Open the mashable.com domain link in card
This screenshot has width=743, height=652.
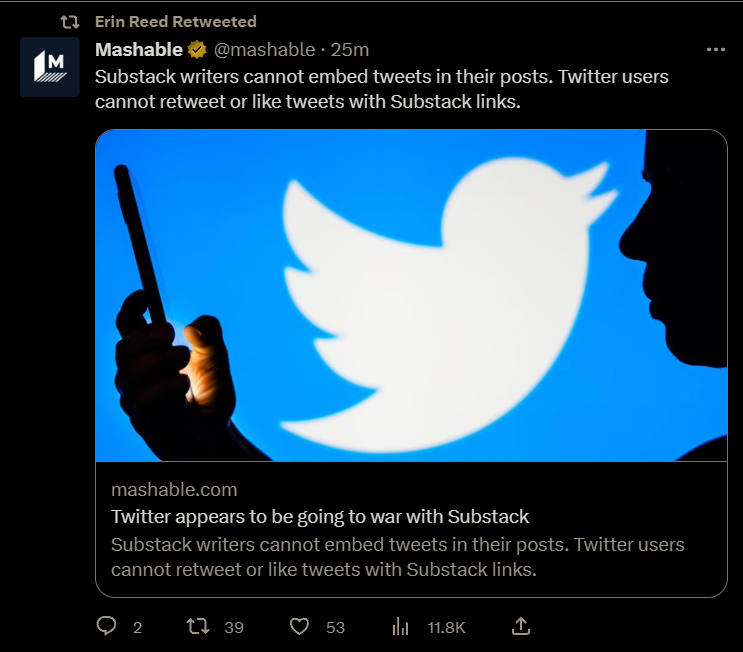pos(174,489)
